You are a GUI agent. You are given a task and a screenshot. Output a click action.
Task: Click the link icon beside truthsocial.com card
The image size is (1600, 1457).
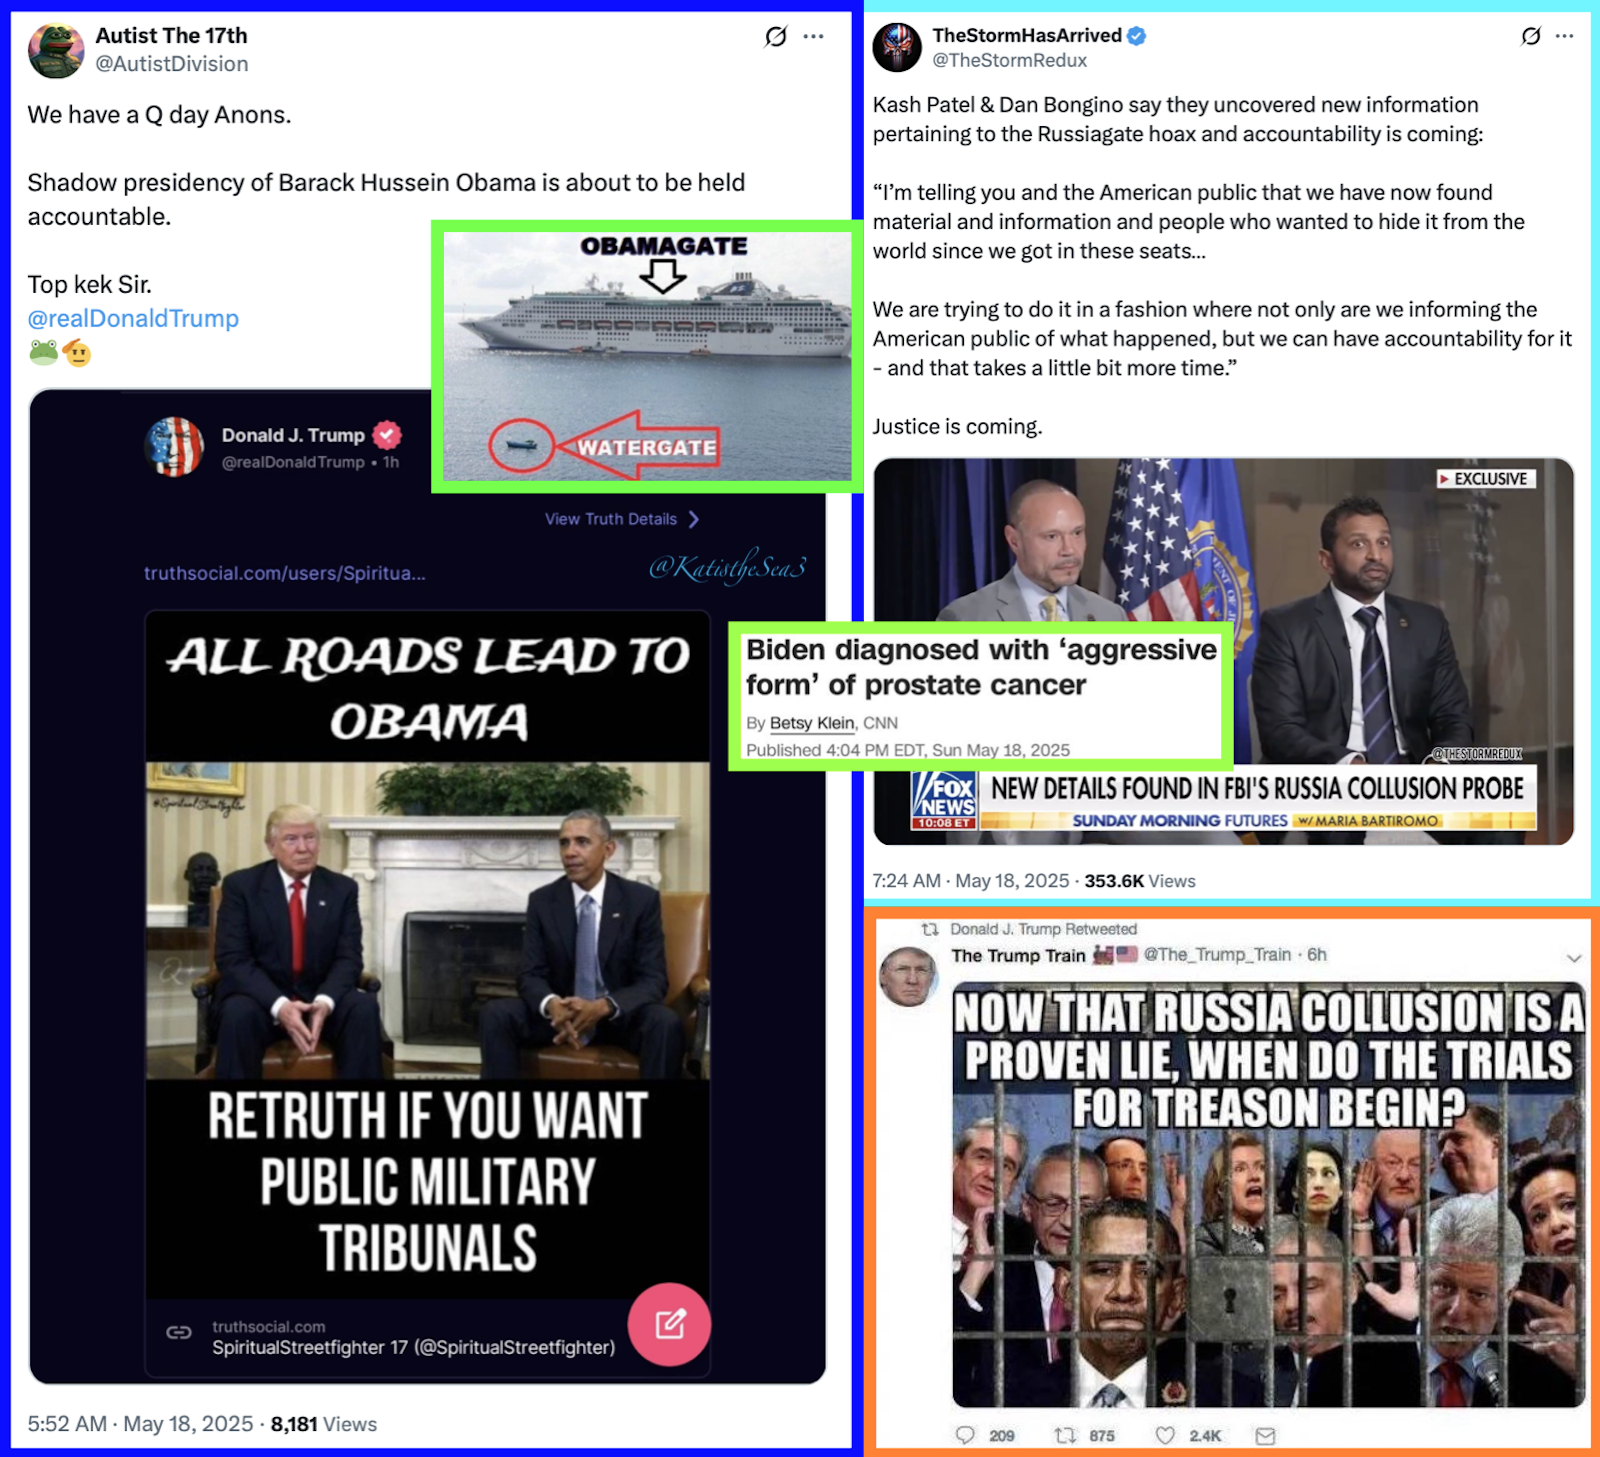click(179, 1332)
